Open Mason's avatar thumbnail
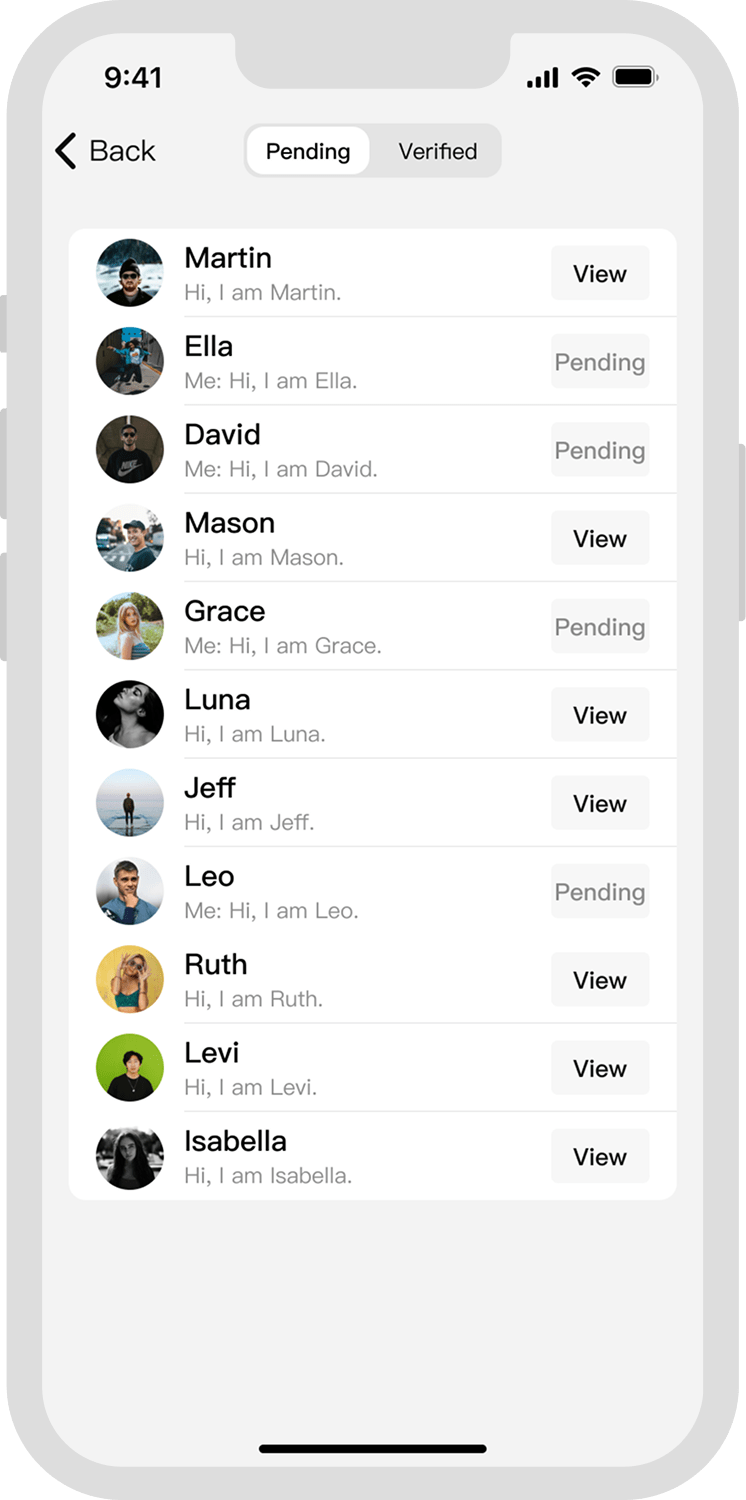The width and height of the screenshot is (746, 1500). (129, 538)
